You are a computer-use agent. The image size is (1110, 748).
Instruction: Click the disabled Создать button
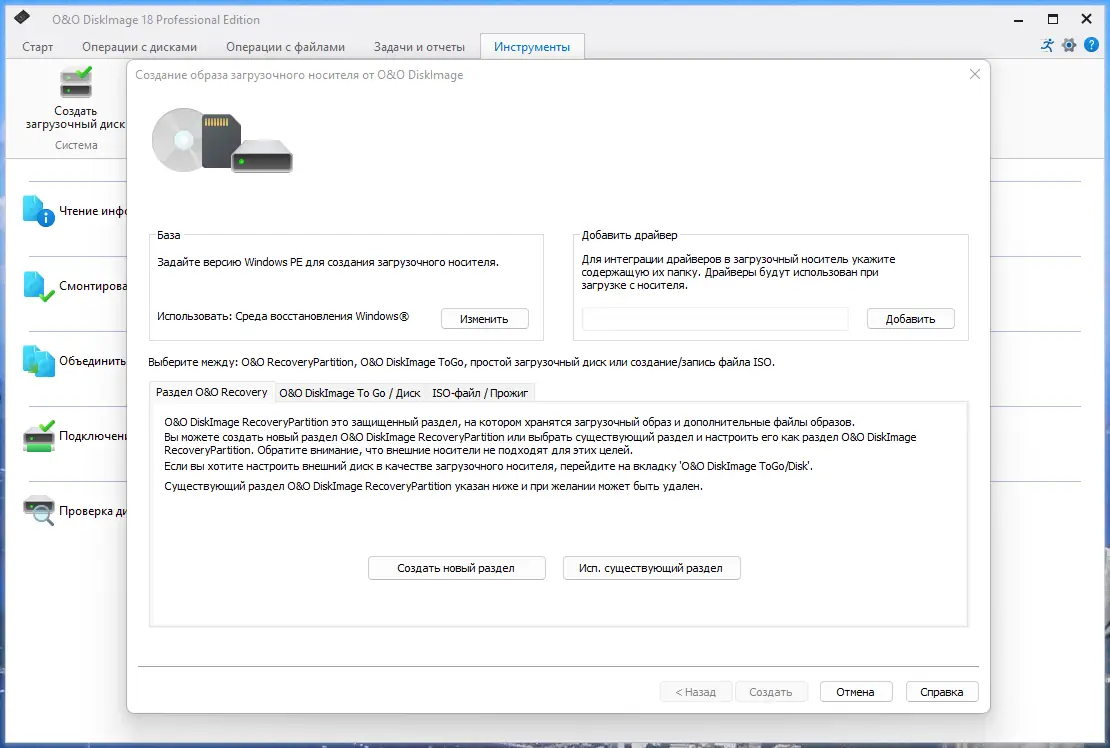pyautogui.click(x=771, y=691)
